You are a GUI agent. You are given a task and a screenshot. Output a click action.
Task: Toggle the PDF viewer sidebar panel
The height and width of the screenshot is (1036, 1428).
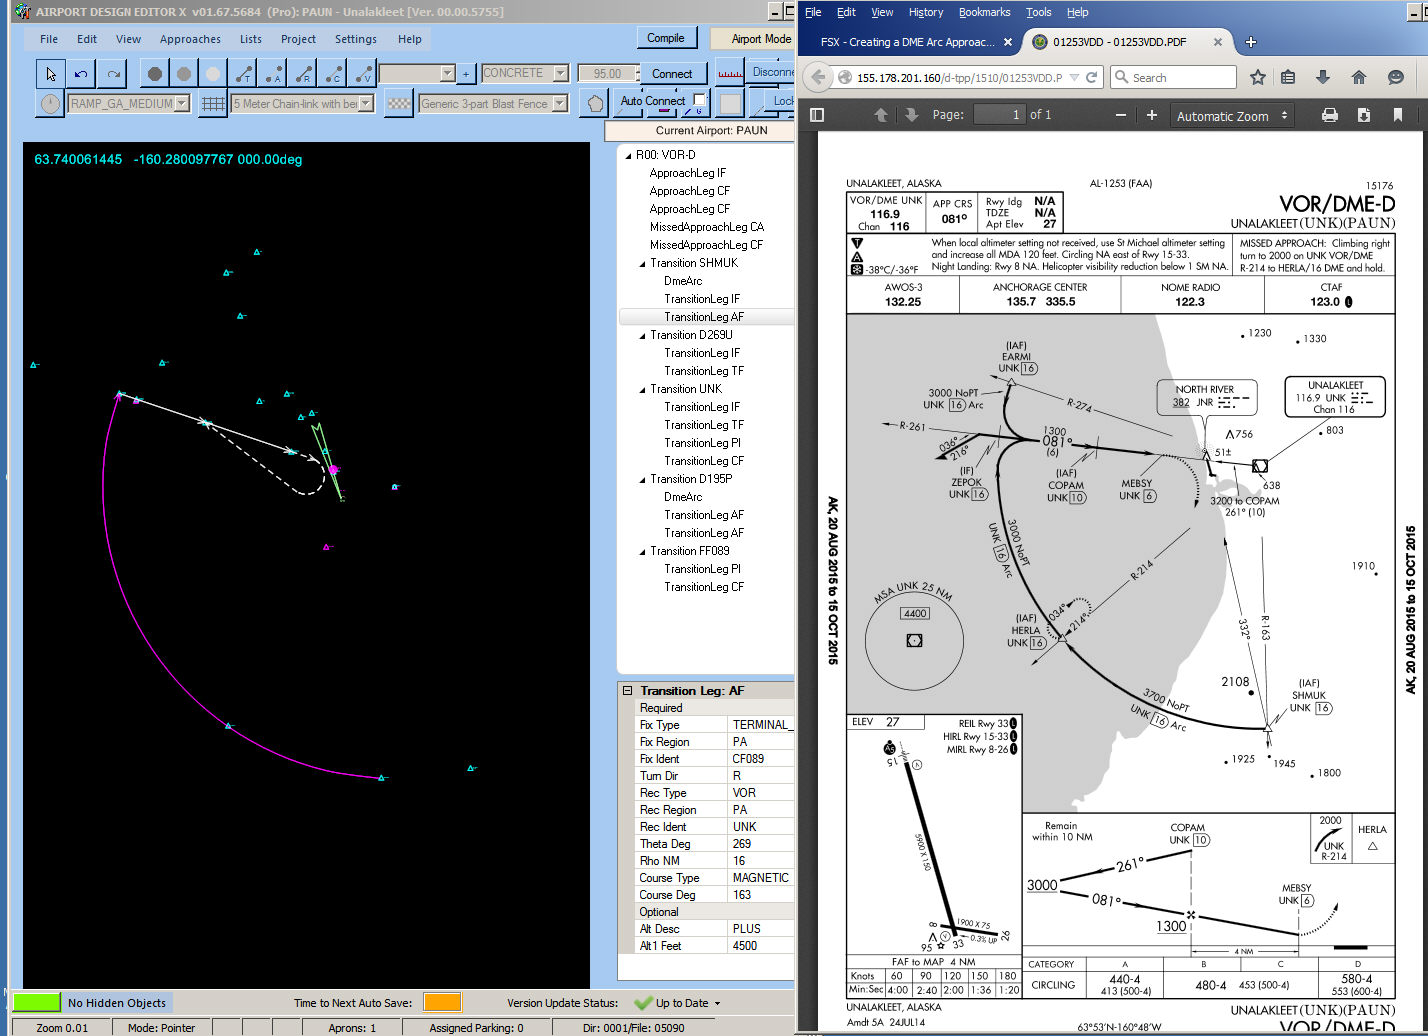click(x=816, y=114)
